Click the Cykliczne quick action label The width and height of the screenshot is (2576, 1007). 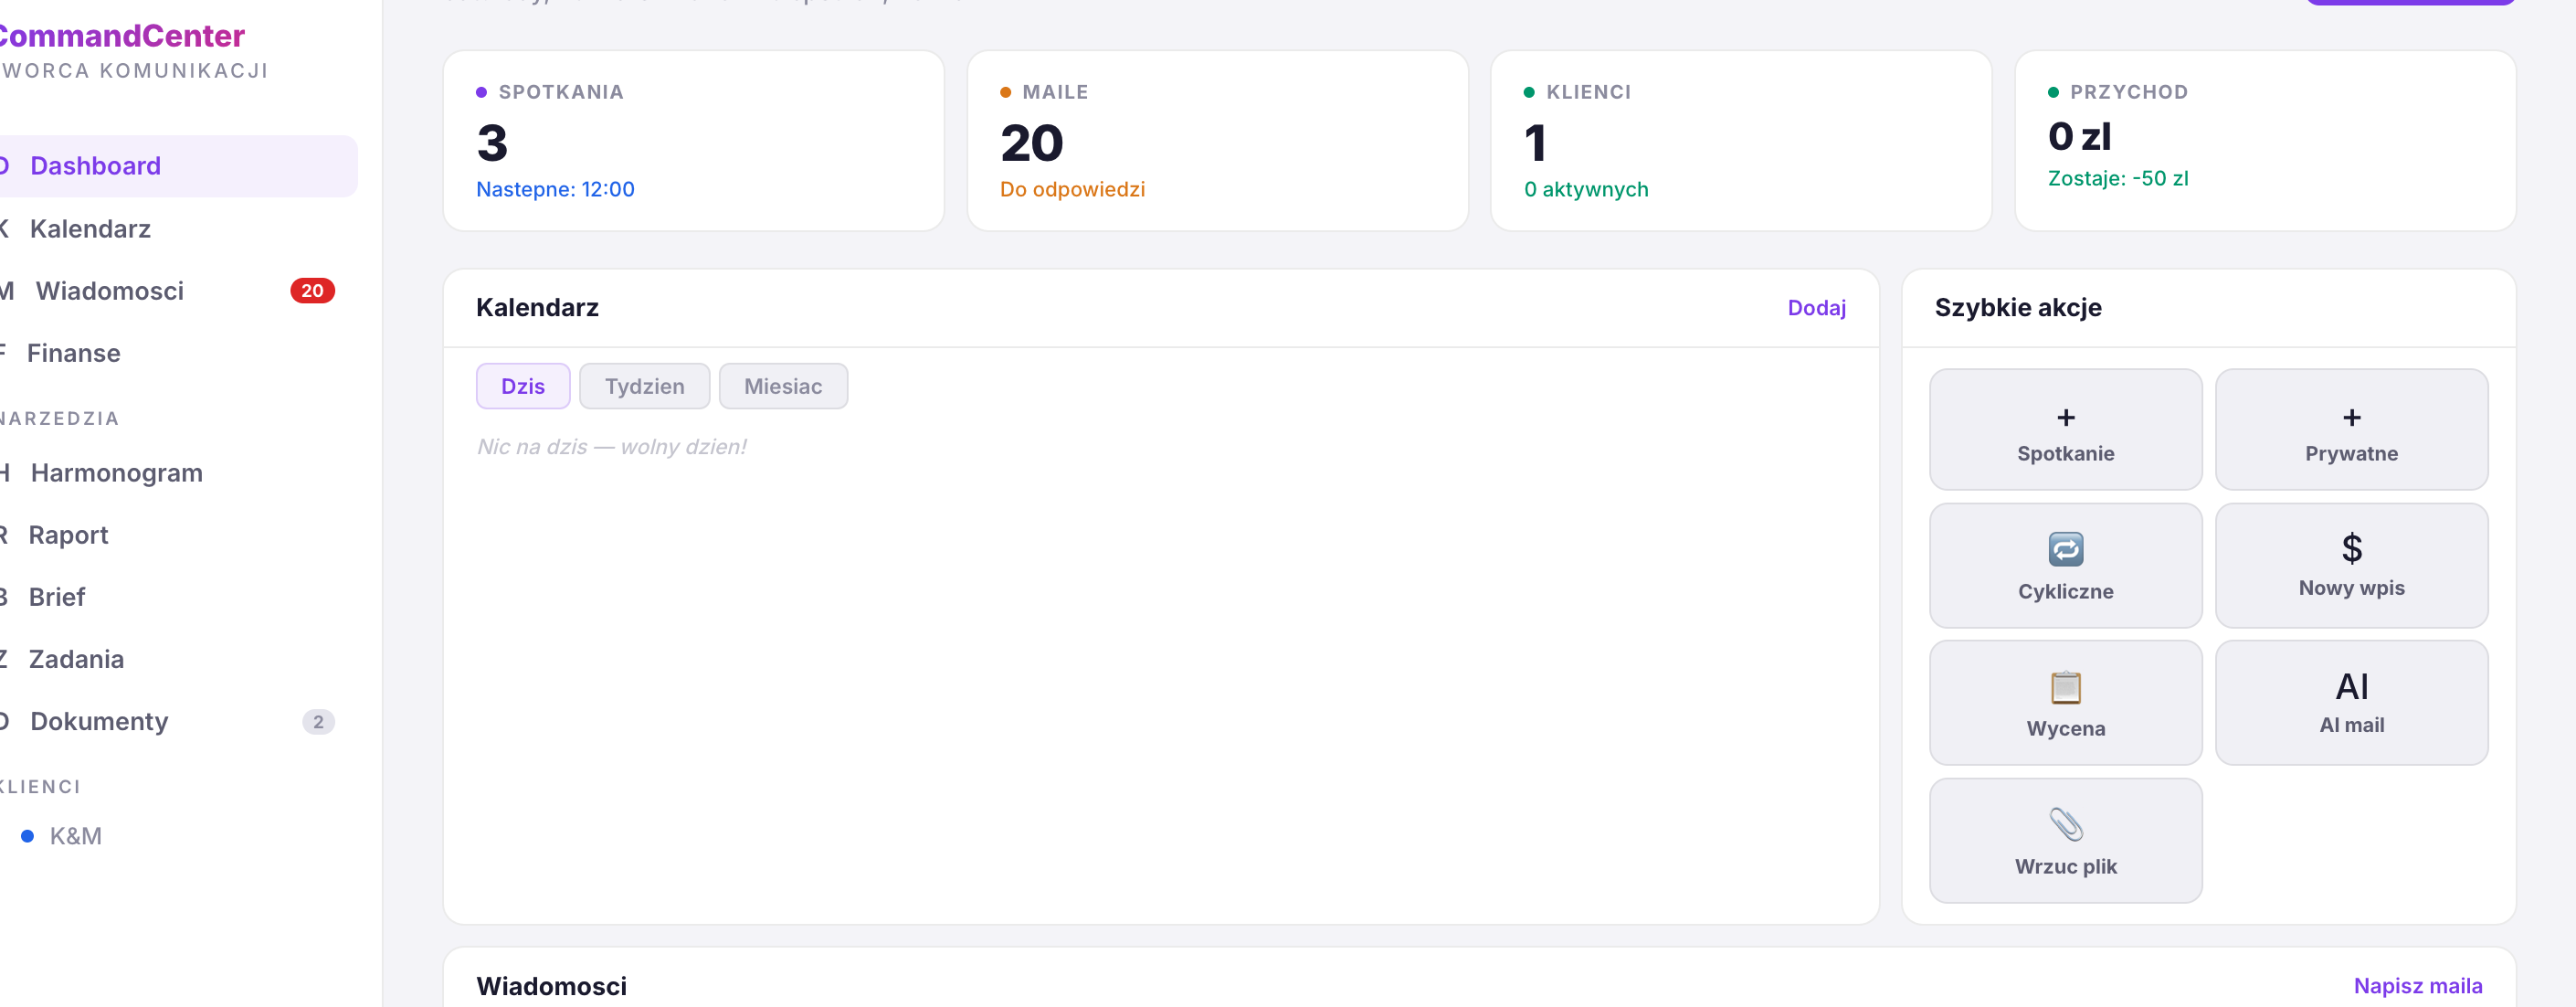(x=2066, y=591)
